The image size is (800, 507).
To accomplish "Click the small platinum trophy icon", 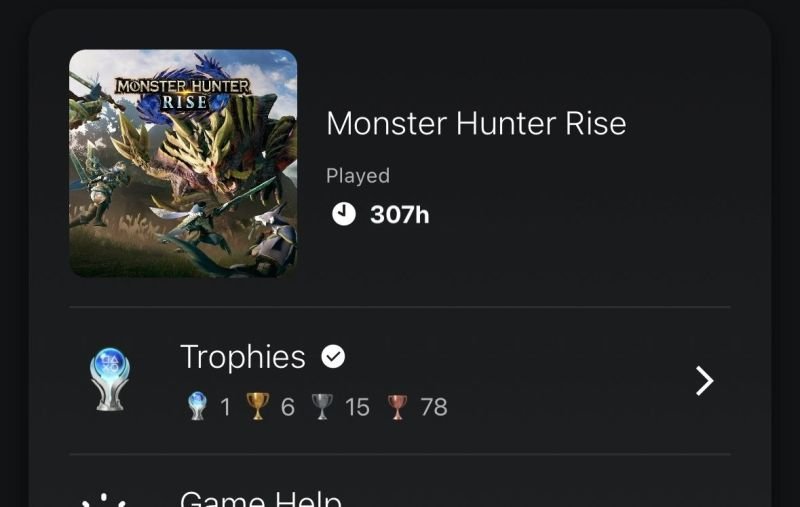I will (197, 407).
